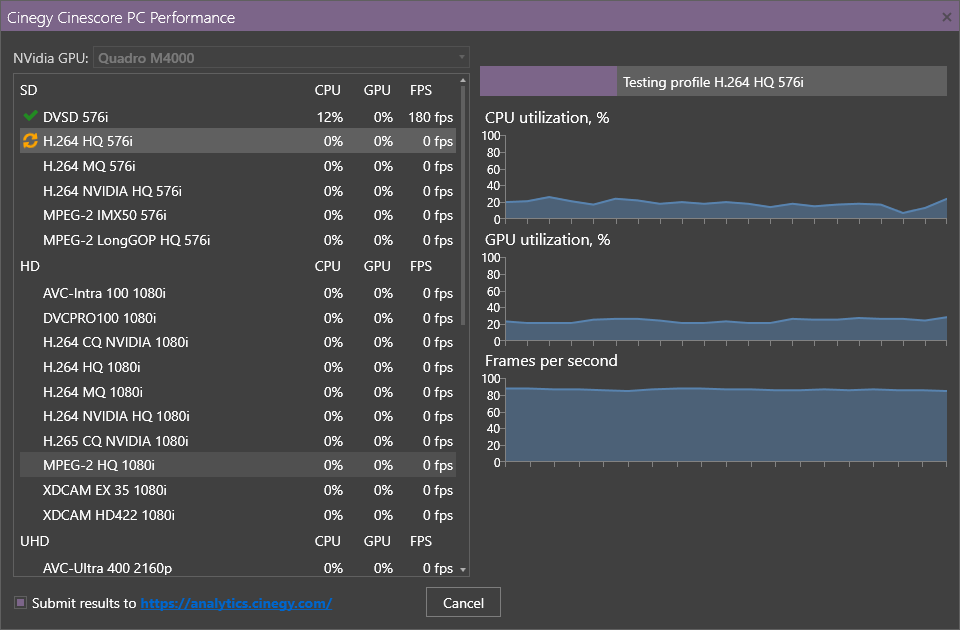Click the 180 fps value for DVSD 576i
Viewport: 960px width, 630px height.
point(430,117)
